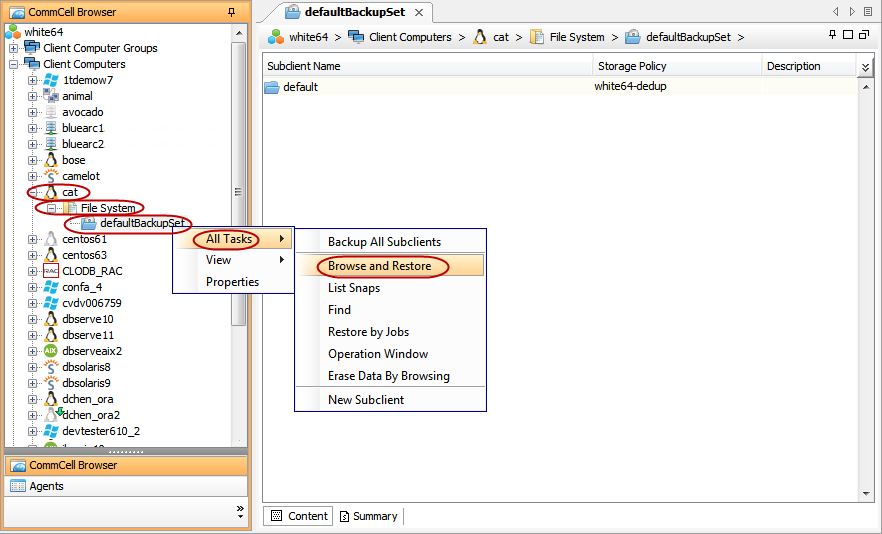This screenshot has height=534, width=882.
Task: Switch to the Summary tab
Action: pyautogui.click(x=368, y=516)
